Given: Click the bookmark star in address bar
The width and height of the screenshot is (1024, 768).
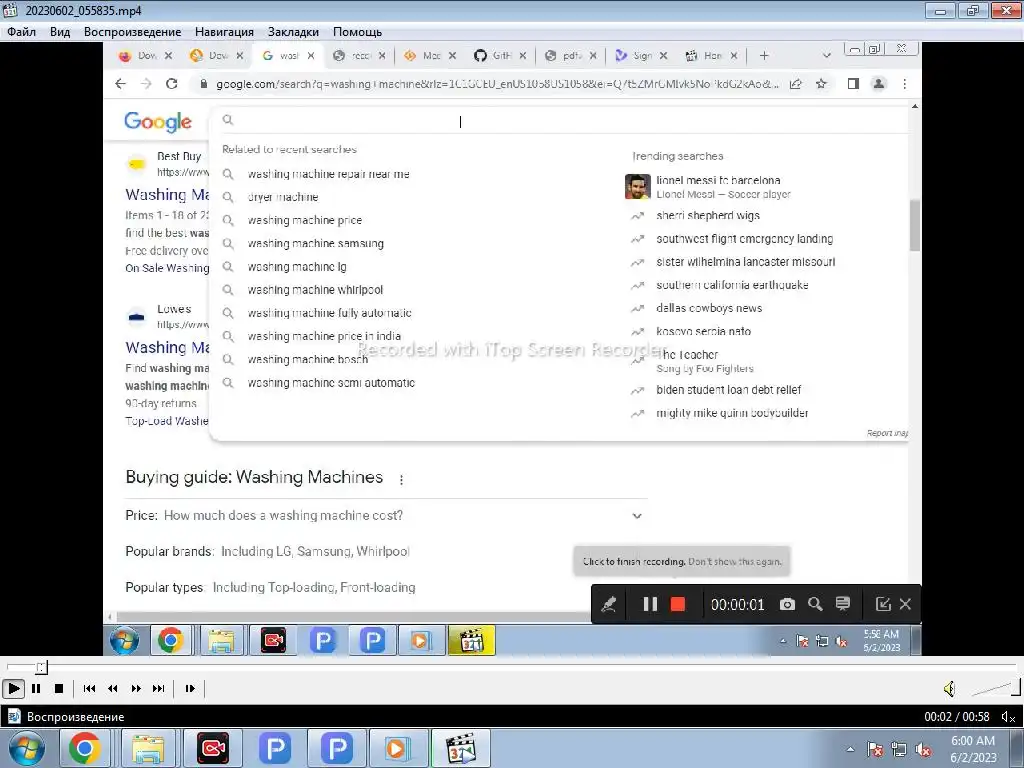Looking at the screenshot, I should (x=822, y=84).
